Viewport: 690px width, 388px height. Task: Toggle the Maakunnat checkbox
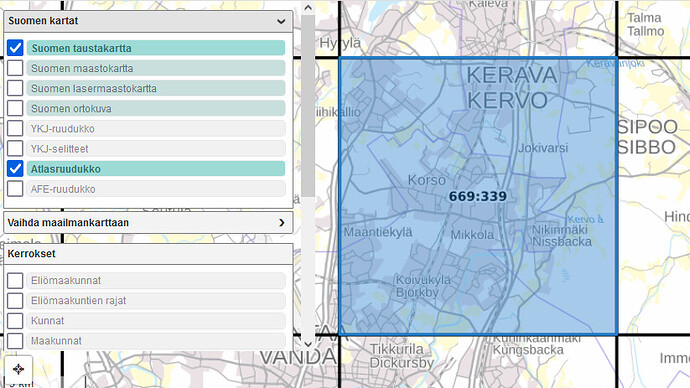coord(15,340)
